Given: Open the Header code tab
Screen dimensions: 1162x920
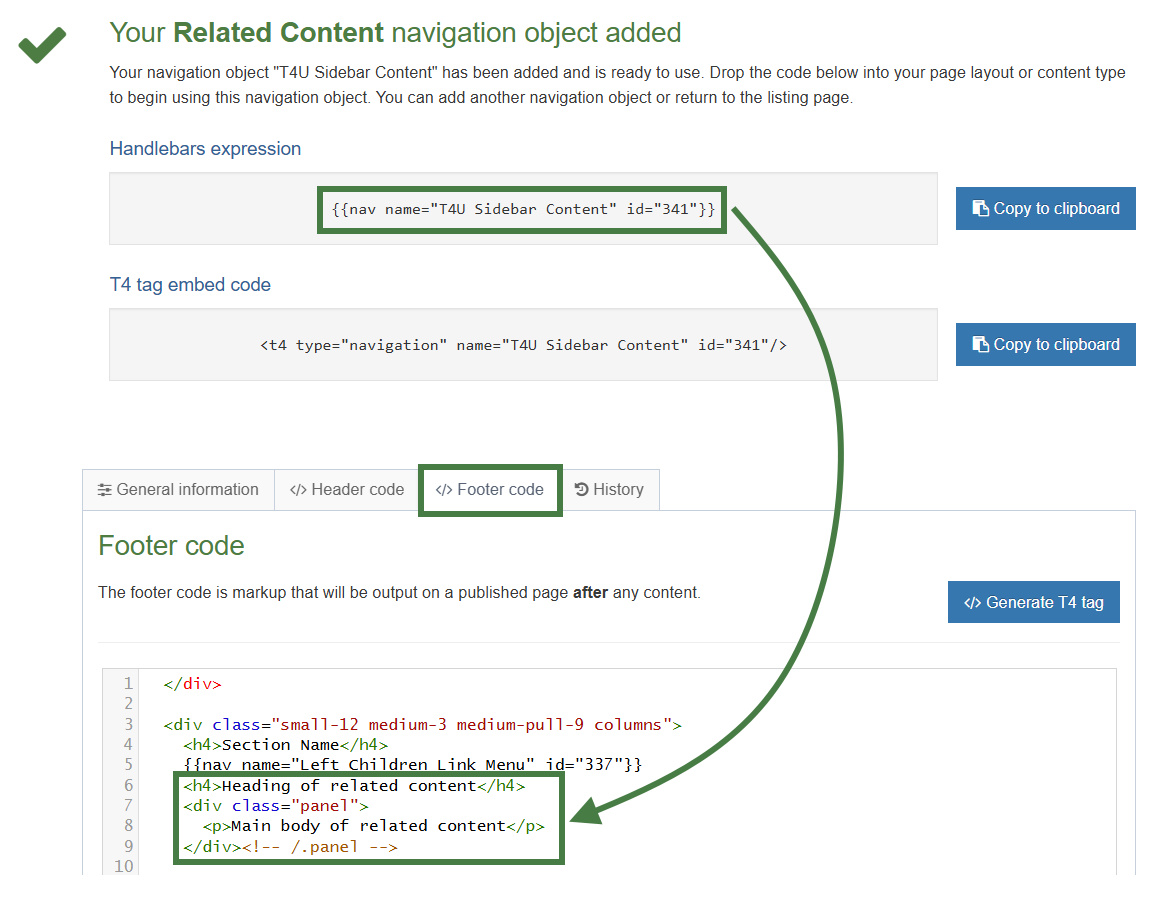Looking at the screenshot, I should click(x=346, y=489).
